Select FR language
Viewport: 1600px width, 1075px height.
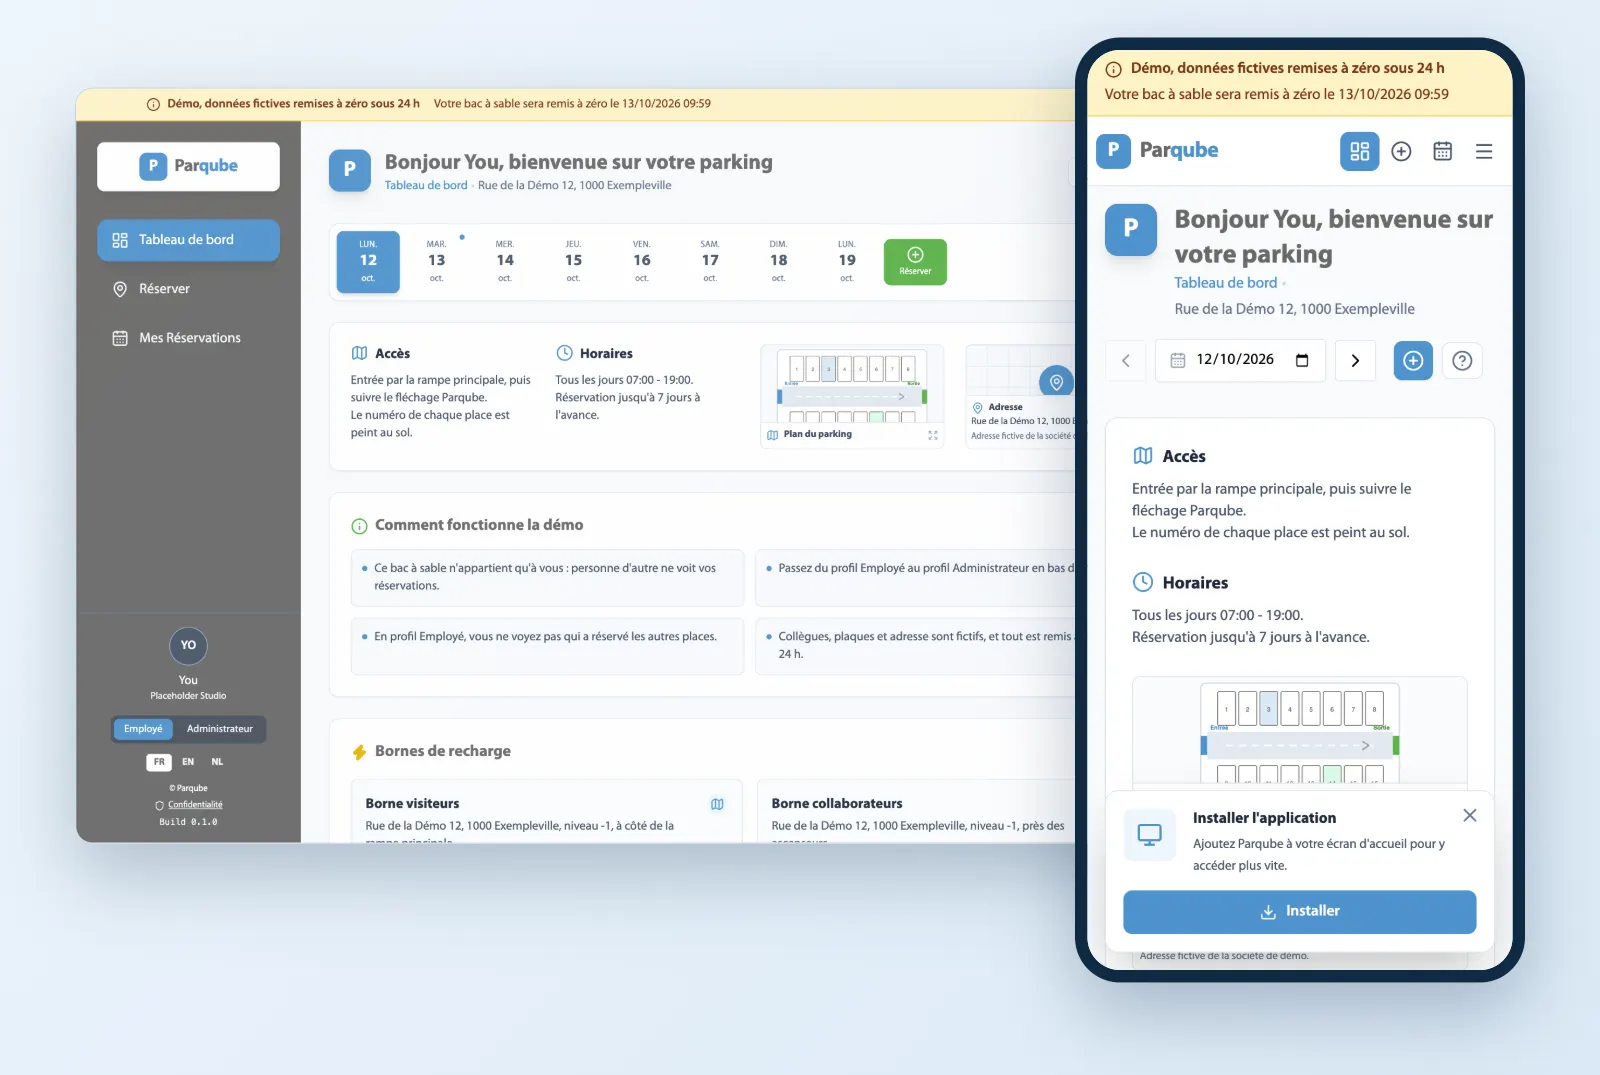point(159,762)
